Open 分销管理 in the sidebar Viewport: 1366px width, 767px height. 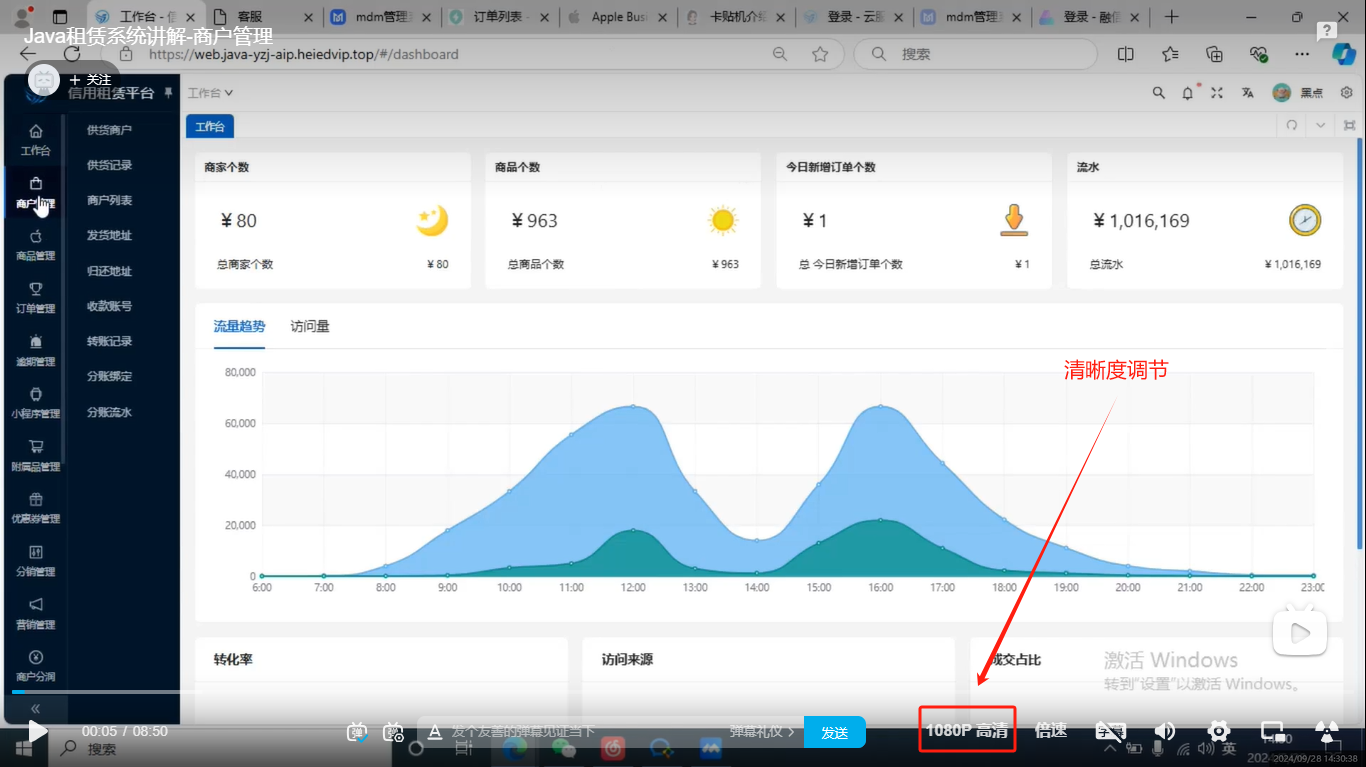click(35, 561)
